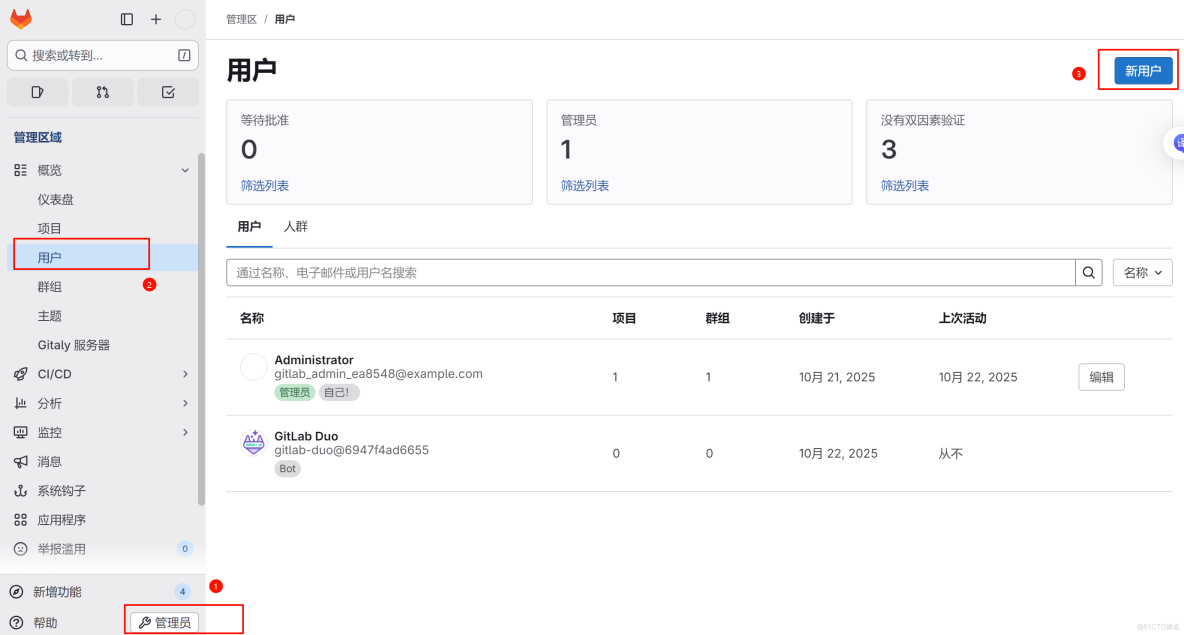The image size is (1184, 635).
Task: Open the create new (+) menu
Action: 155,18
